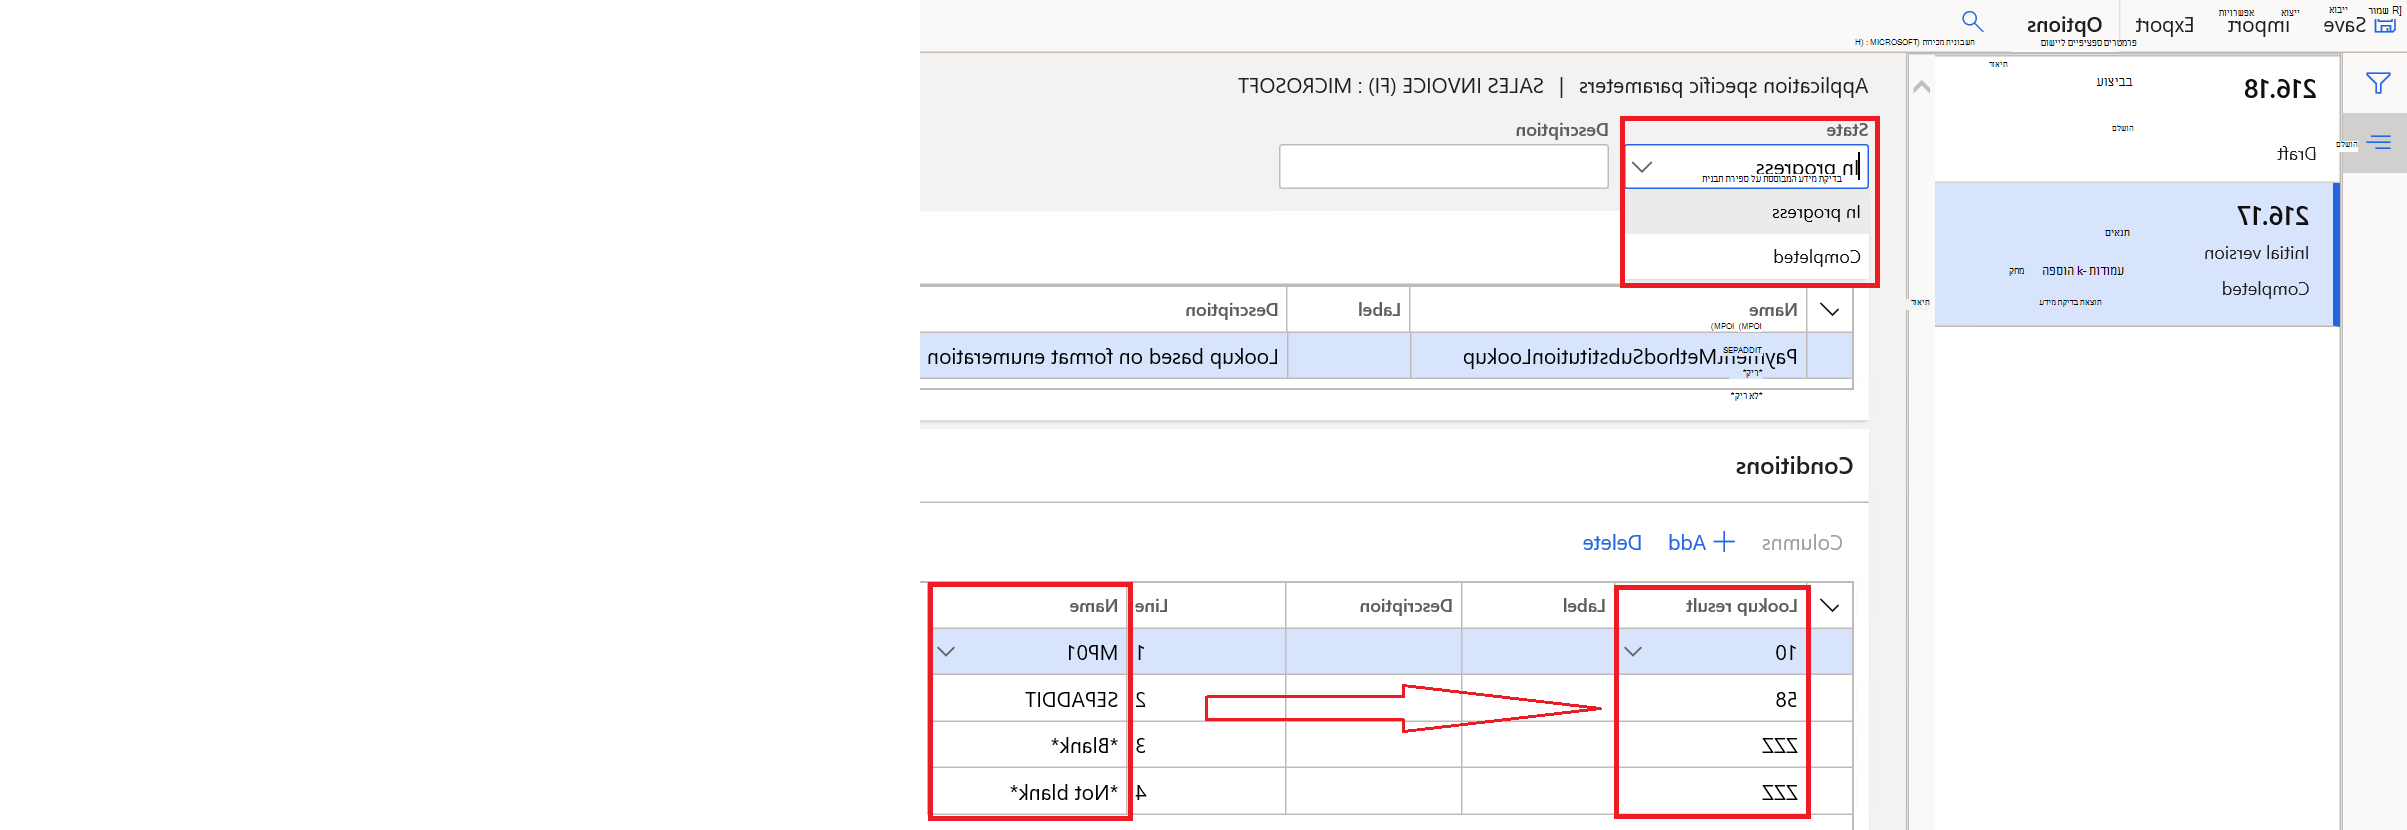This screenshot has height=830, width=2407.
Task: Click the MP01 name cell
Action: (x=1030, y=652)
